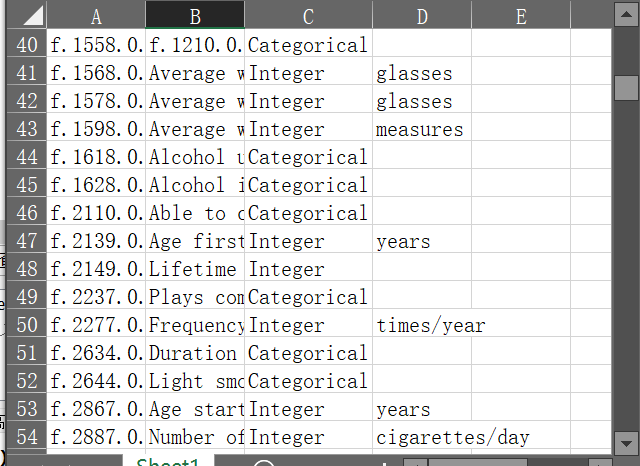Viewport: 640px width, 466px height.
Task: Click the 'Duration' cell in row 51
Action: [x=195, y=353]
